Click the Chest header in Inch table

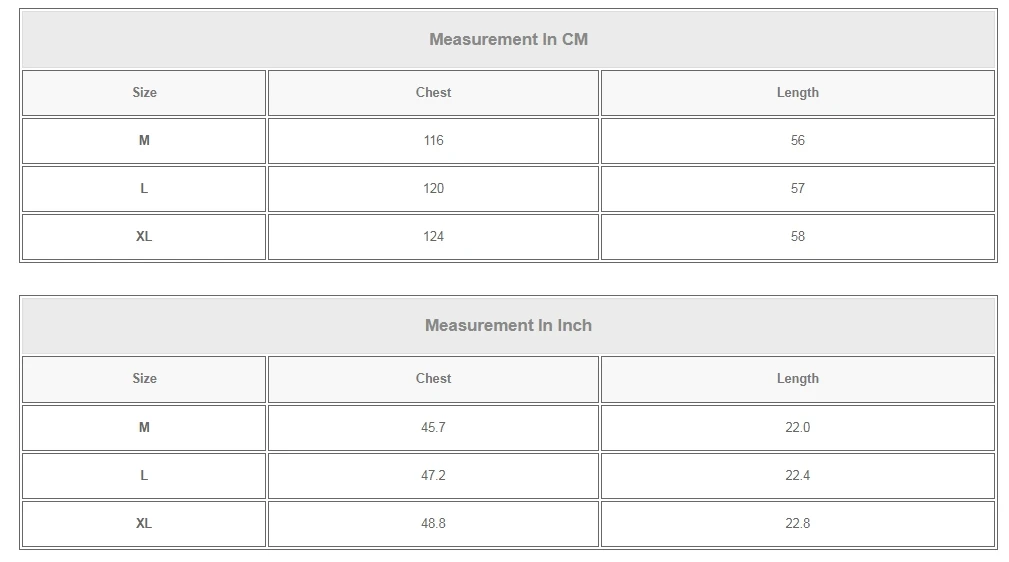[x=433, y=379]
